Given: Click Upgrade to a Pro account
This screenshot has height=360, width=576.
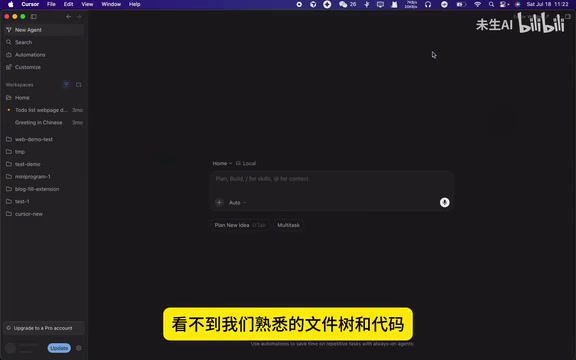Looking at the screenshot, I should coord(43,328).
